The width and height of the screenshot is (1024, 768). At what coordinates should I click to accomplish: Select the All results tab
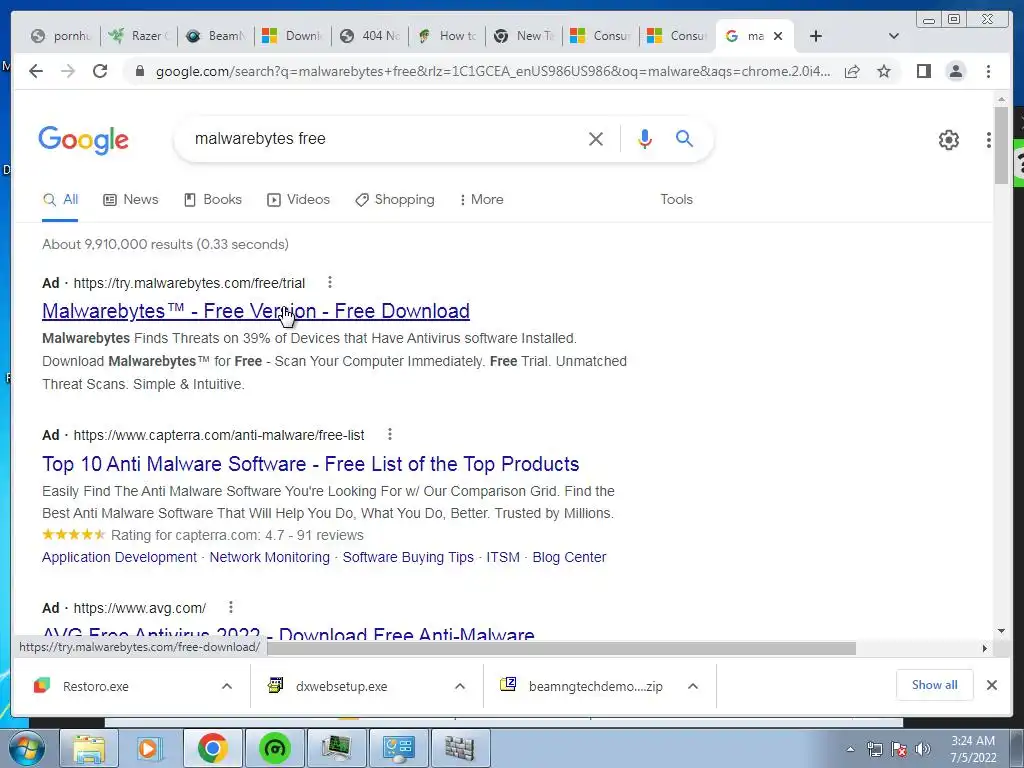[x=60, y=199]
